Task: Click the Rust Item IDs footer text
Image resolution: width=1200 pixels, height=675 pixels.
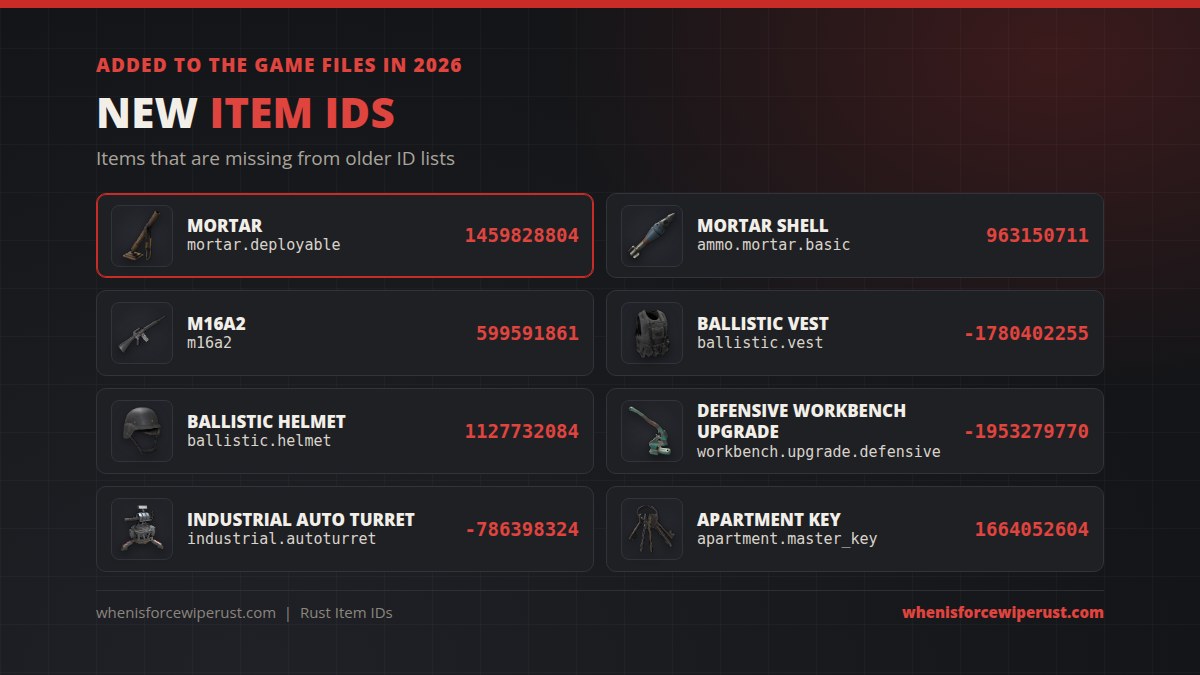Action: click(x=346, y=613)
